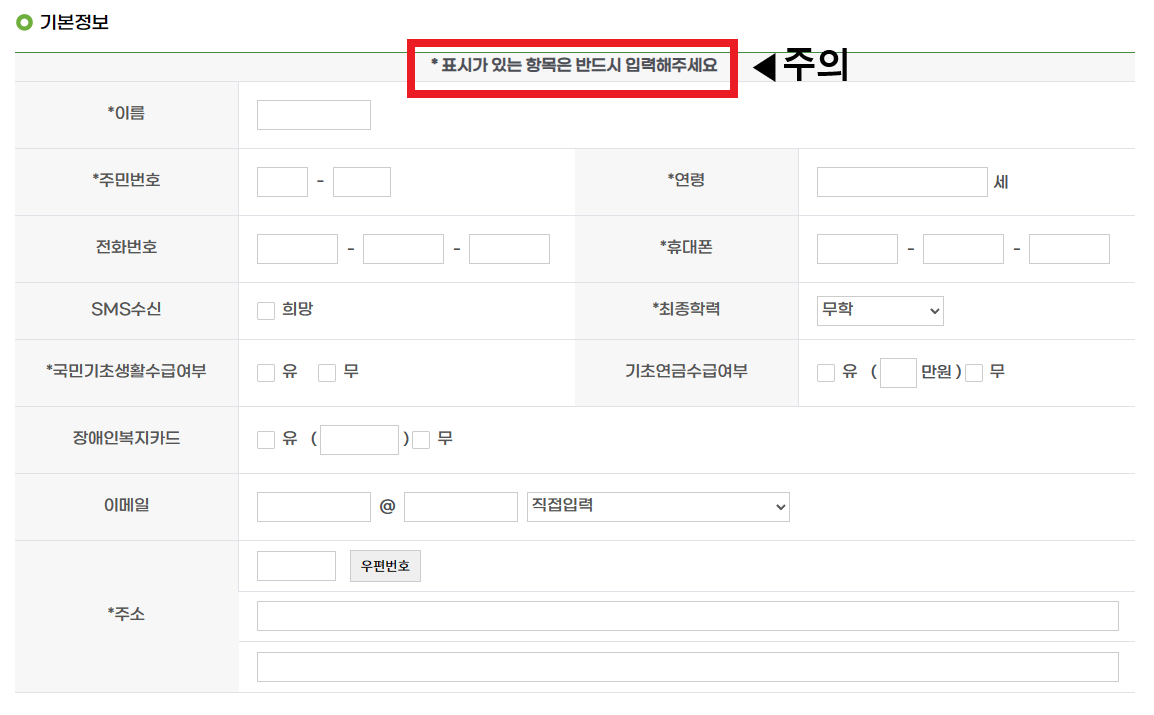Click the 이름 name input field

pos(313,114)
